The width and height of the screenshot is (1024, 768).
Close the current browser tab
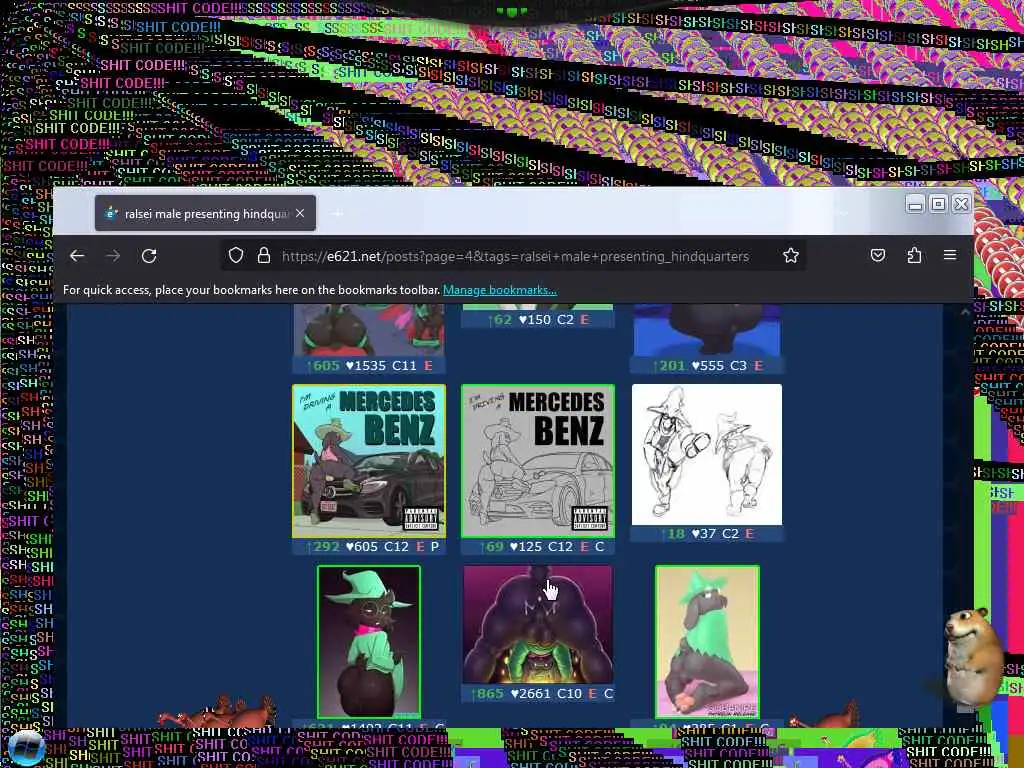pyautogui.click(x=300, y=214)
